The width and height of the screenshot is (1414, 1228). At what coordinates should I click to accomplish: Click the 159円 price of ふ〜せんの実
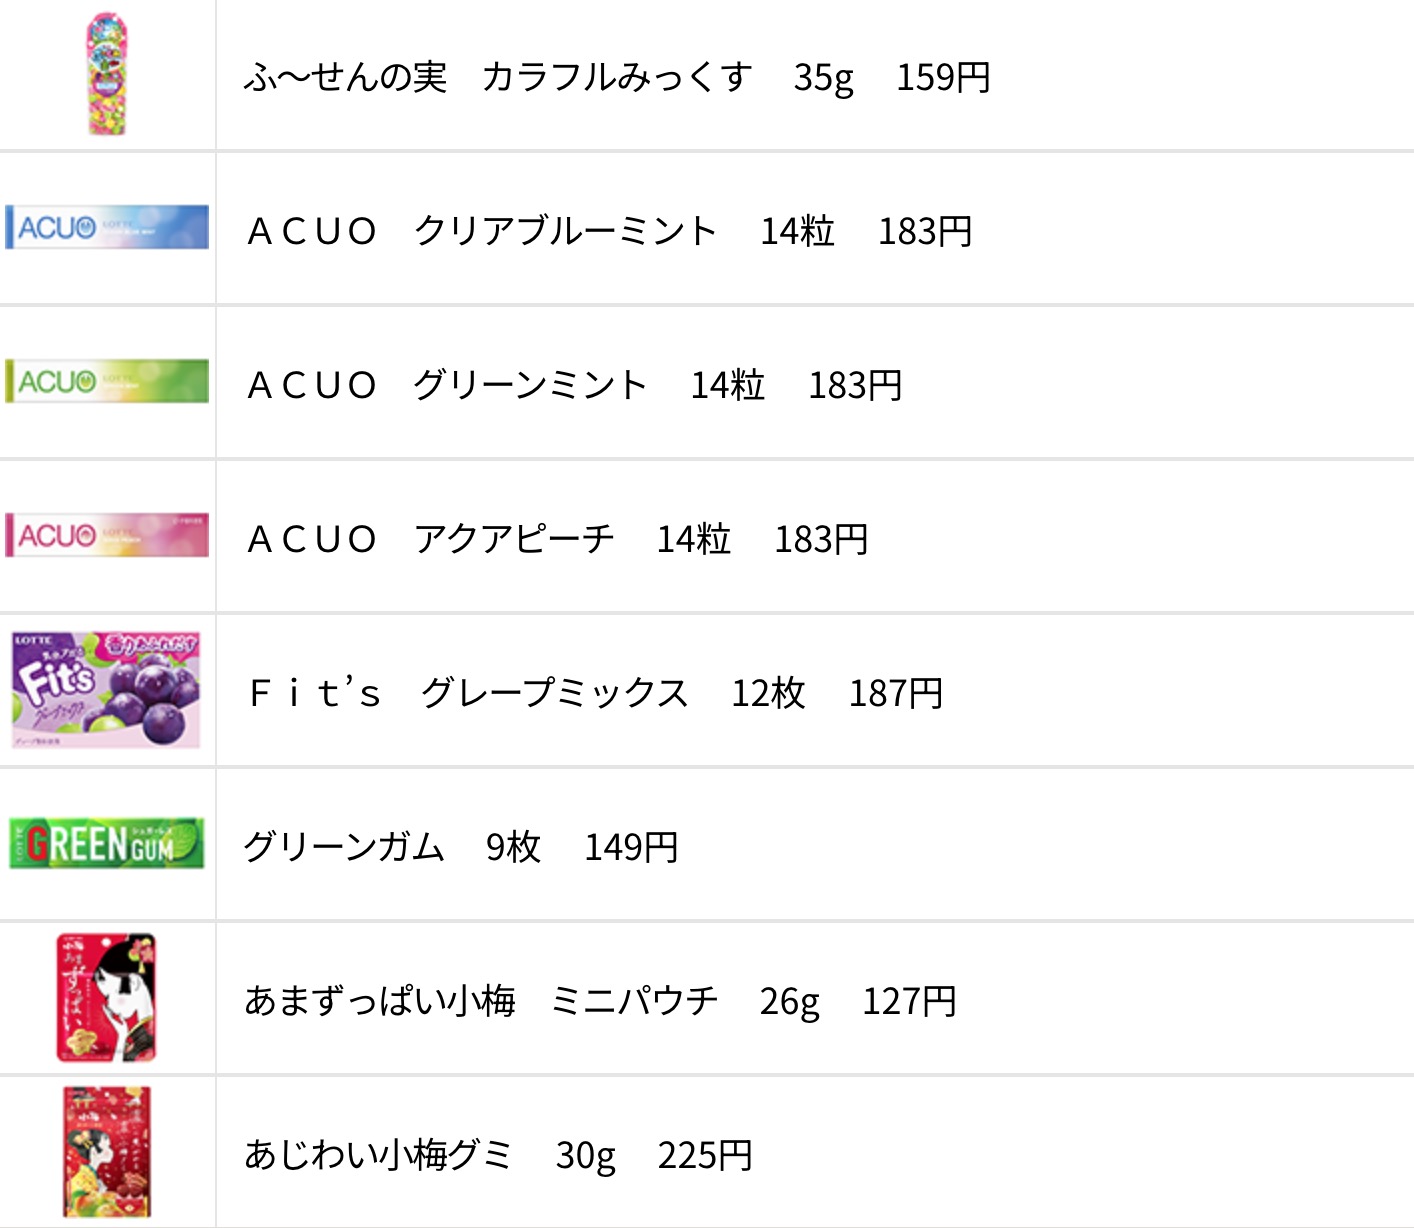click(944, 77)
